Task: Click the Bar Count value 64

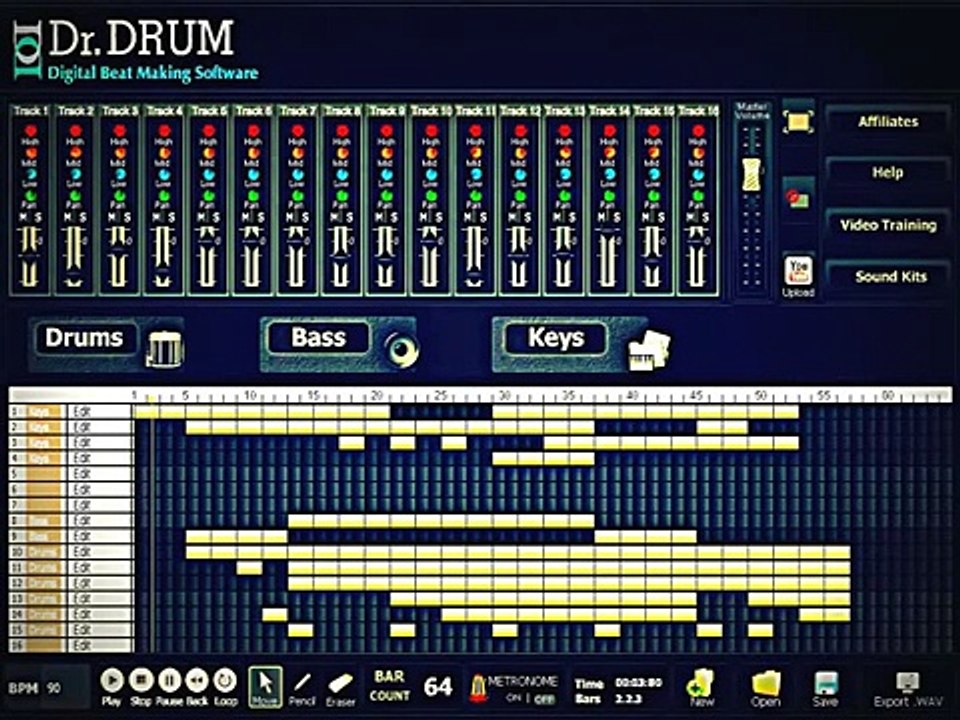Action: (438, 687)
